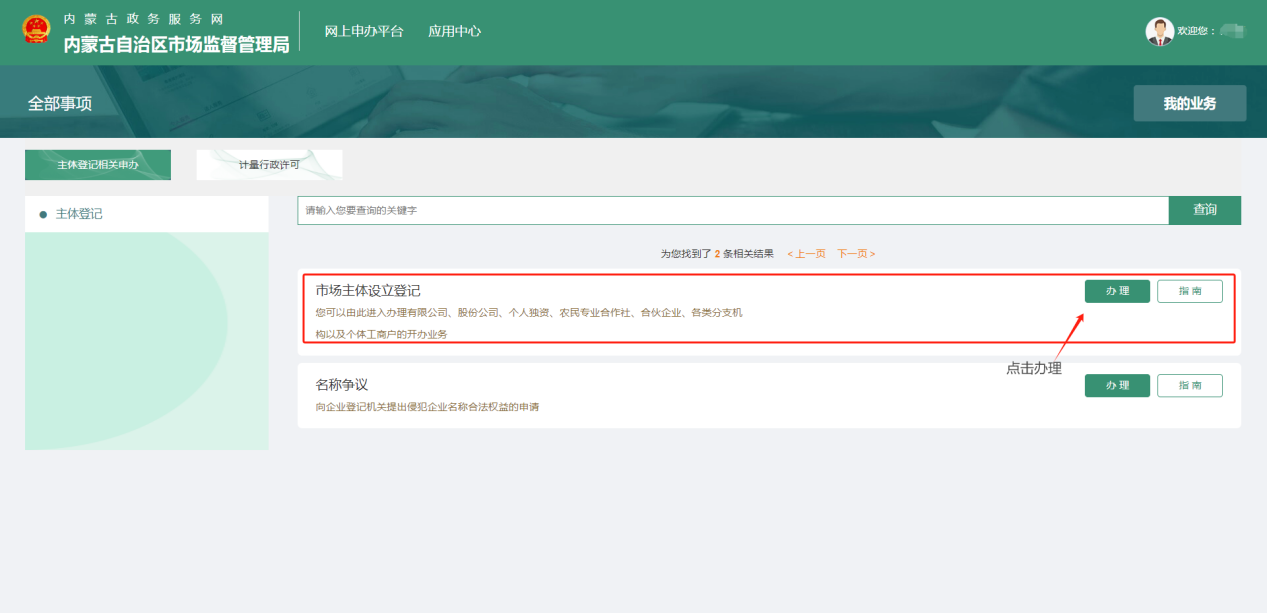Click the 欢迎您 user greeting text

1196,31
